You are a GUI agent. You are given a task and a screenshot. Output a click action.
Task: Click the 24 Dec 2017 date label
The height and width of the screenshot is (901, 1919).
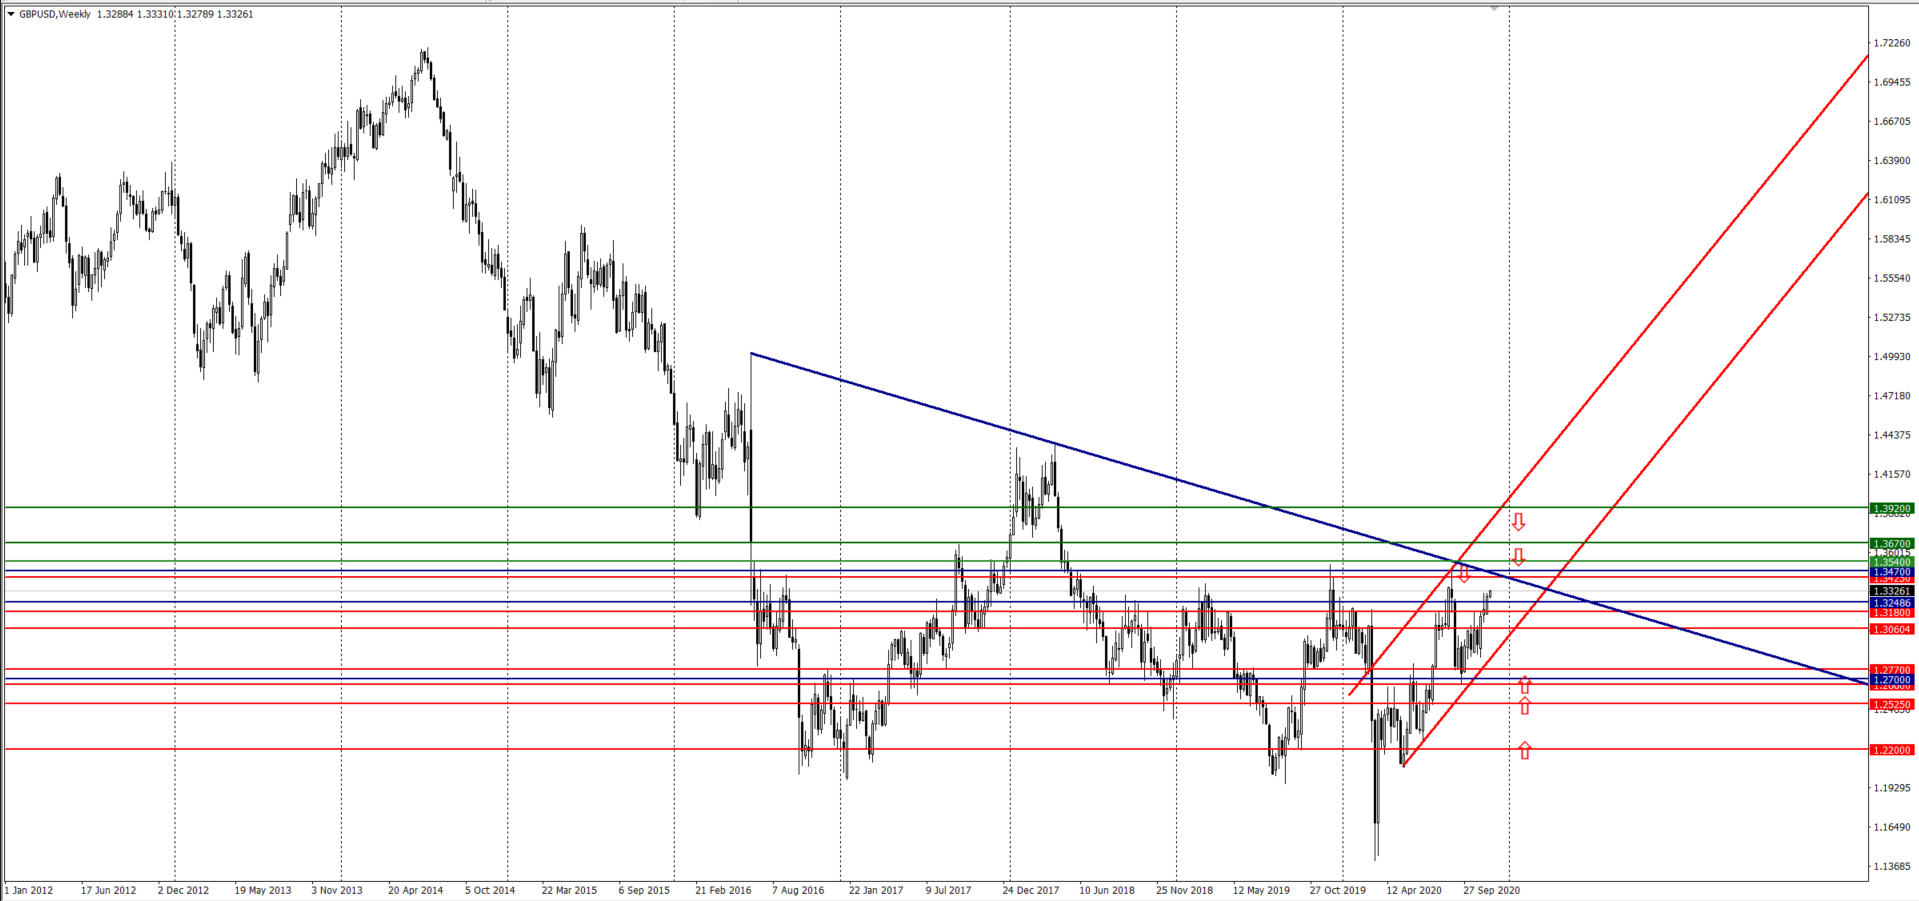[x=1031, y=889]
